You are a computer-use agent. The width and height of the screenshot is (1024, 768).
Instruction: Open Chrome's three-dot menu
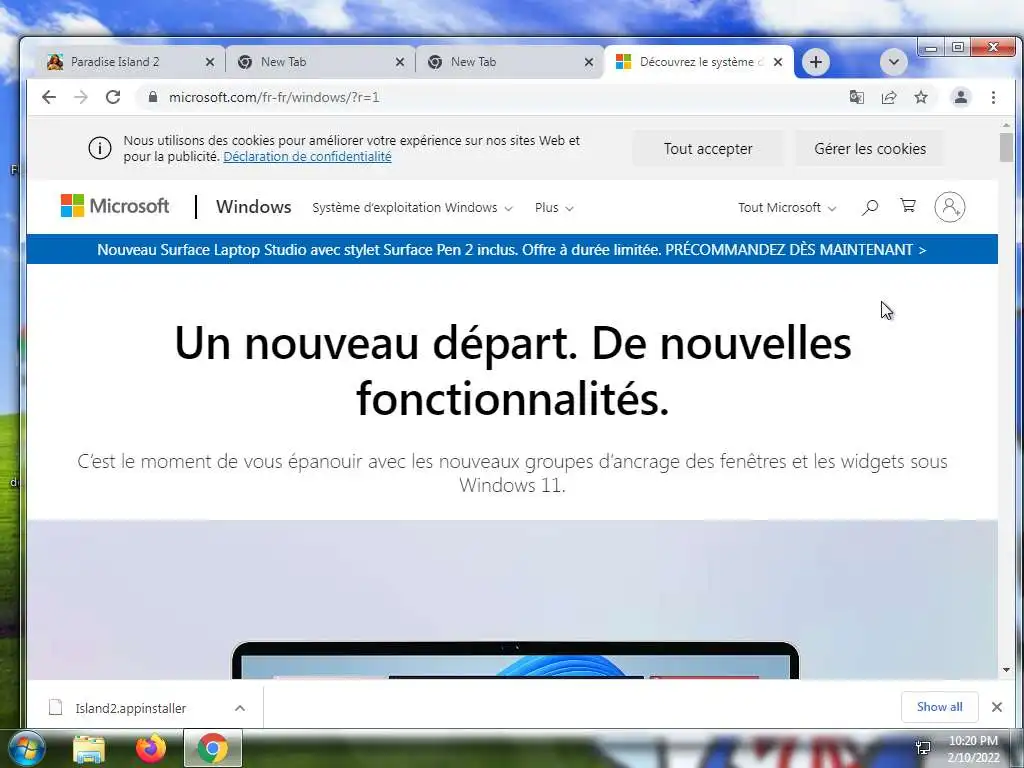[993, 97]
